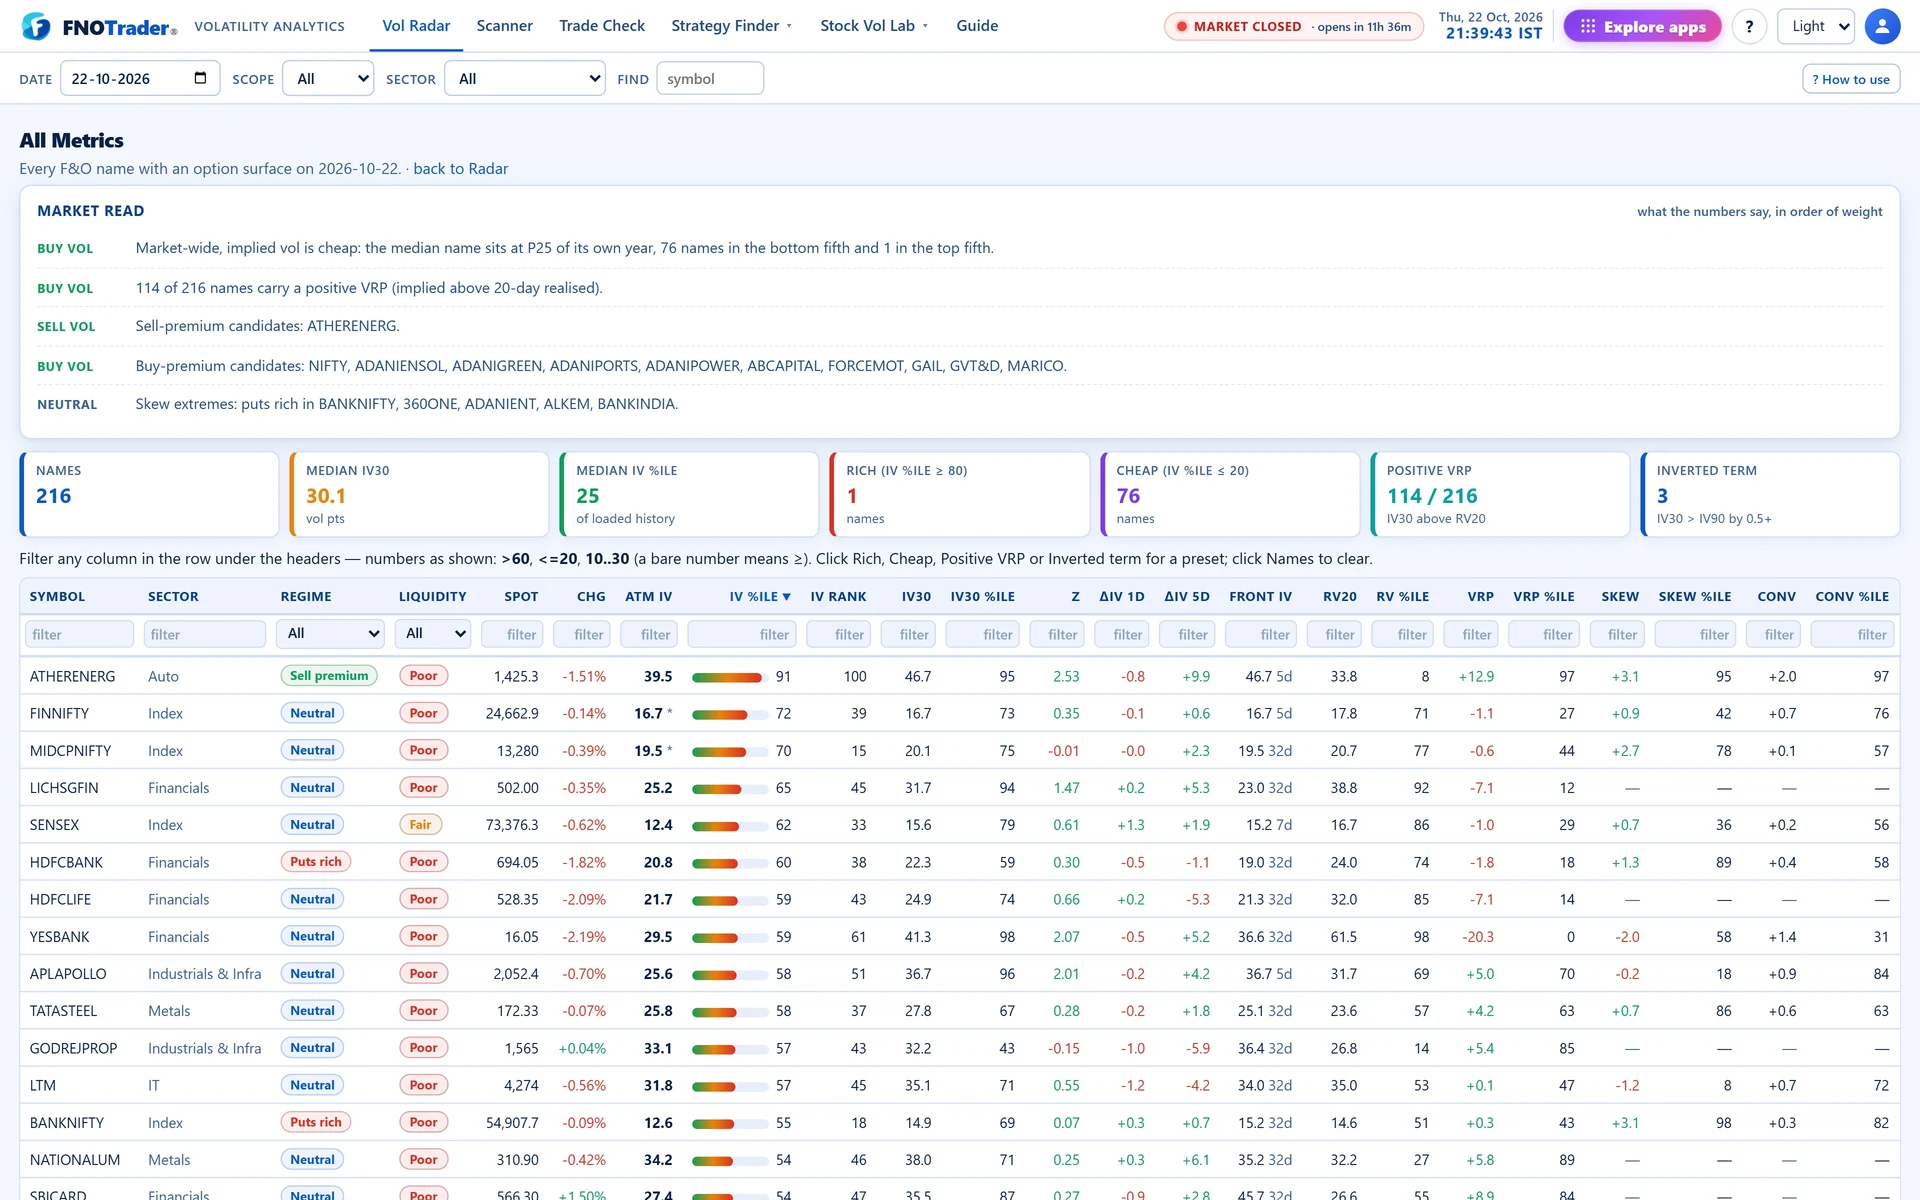Image resolution: width=1920 pixels, height=1200 pixels.
Task: Open the Light theme dropdown
Action: tap(1815, 26)
